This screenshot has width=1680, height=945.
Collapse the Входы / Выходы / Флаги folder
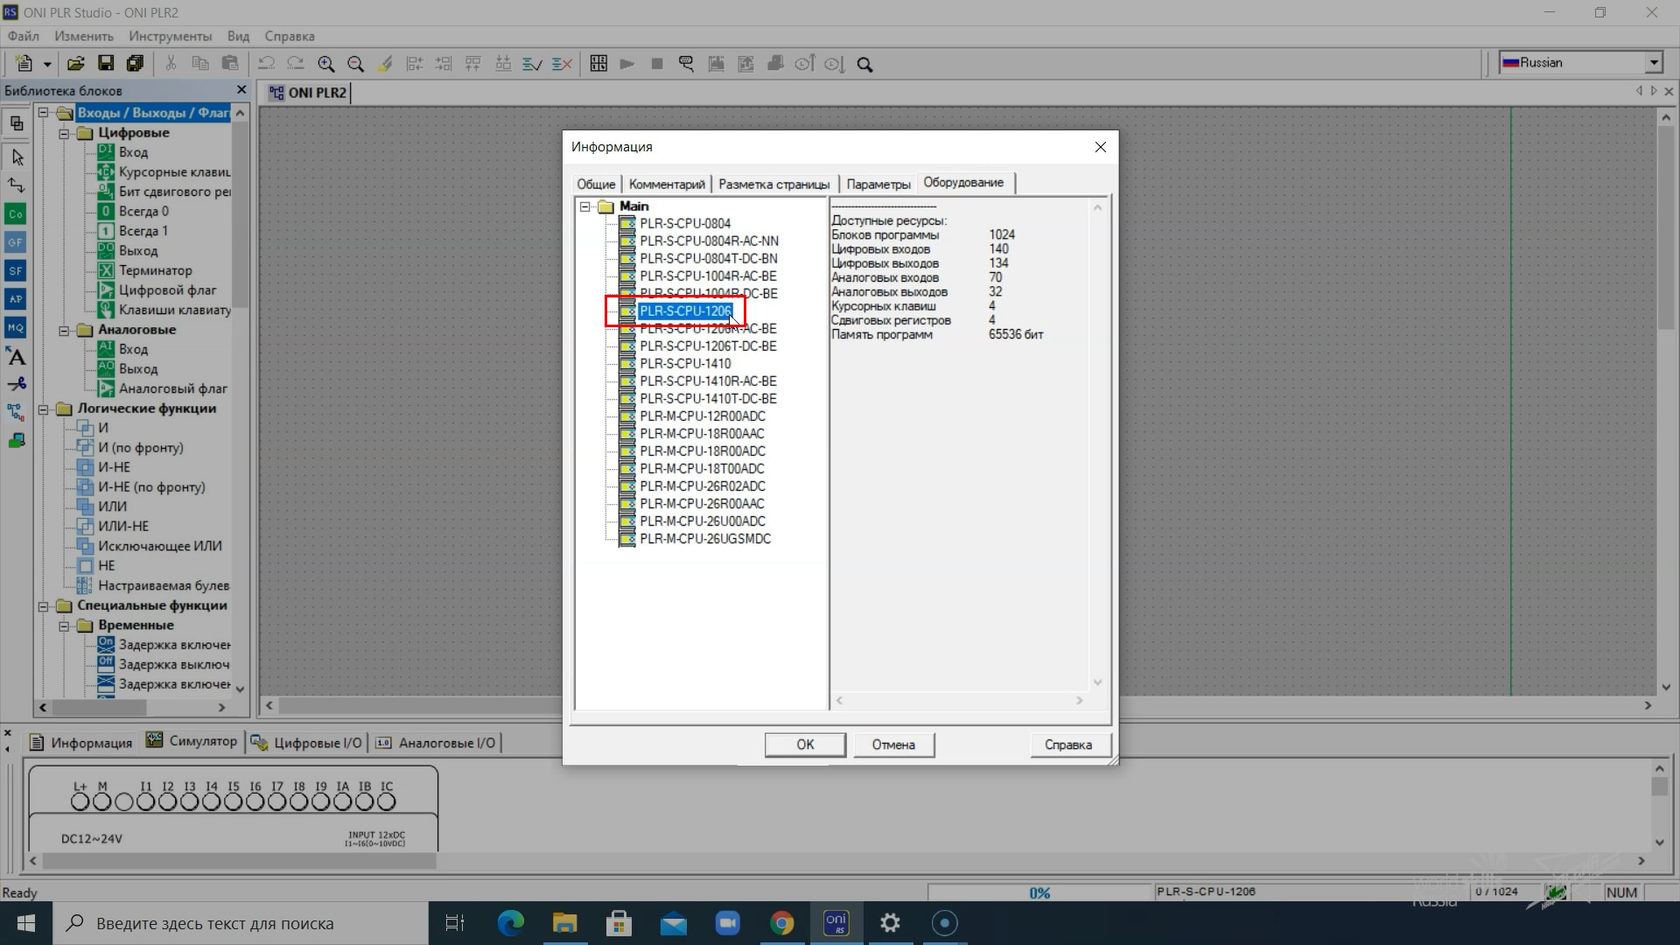(44, 113)
